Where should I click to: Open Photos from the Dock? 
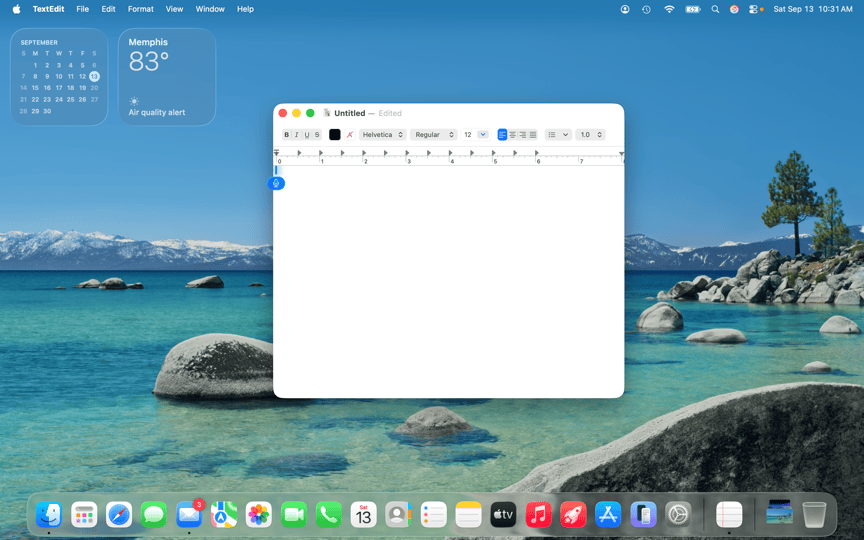[258, 515]
